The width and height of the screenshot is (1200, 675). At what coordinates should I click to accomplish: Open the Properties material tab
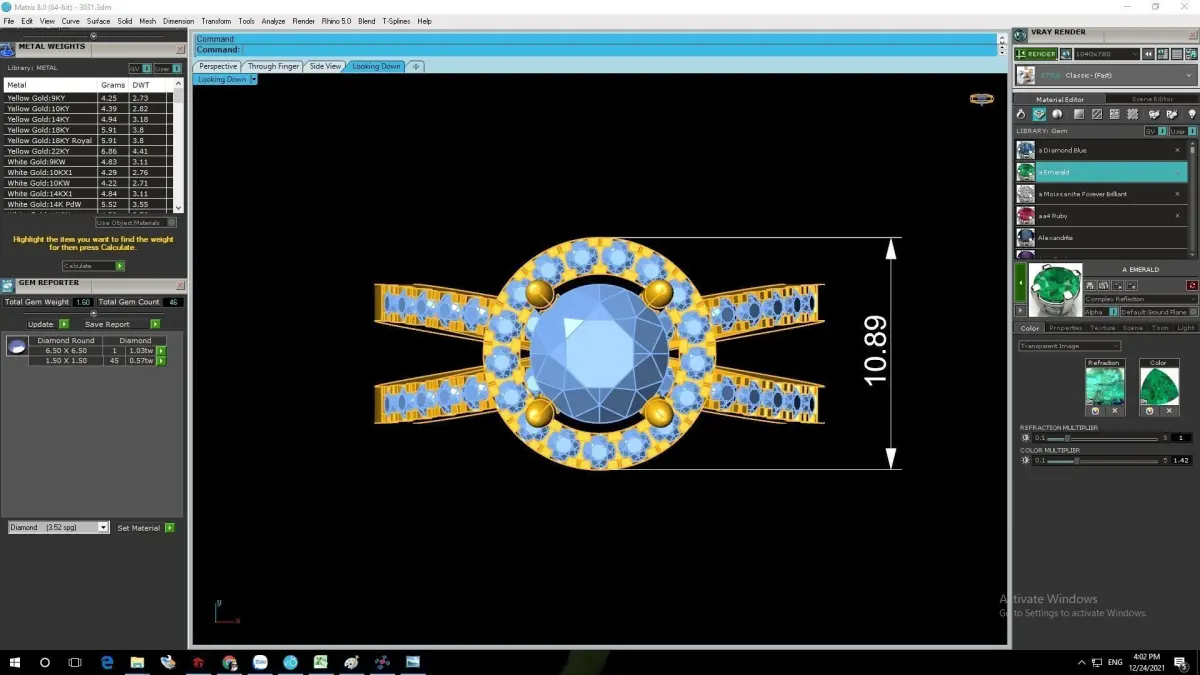point(1066,328)
